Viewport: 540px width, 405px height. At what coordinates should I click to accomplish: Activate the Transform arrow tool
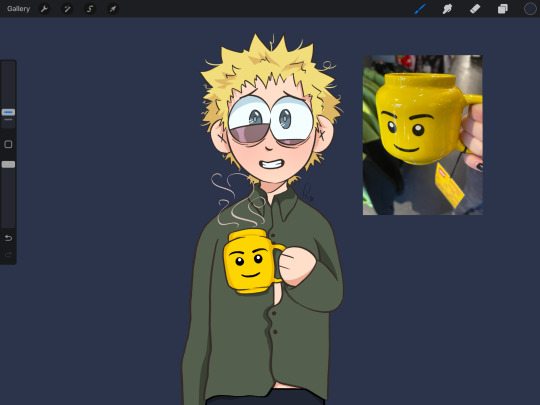[x=113, y=9]
